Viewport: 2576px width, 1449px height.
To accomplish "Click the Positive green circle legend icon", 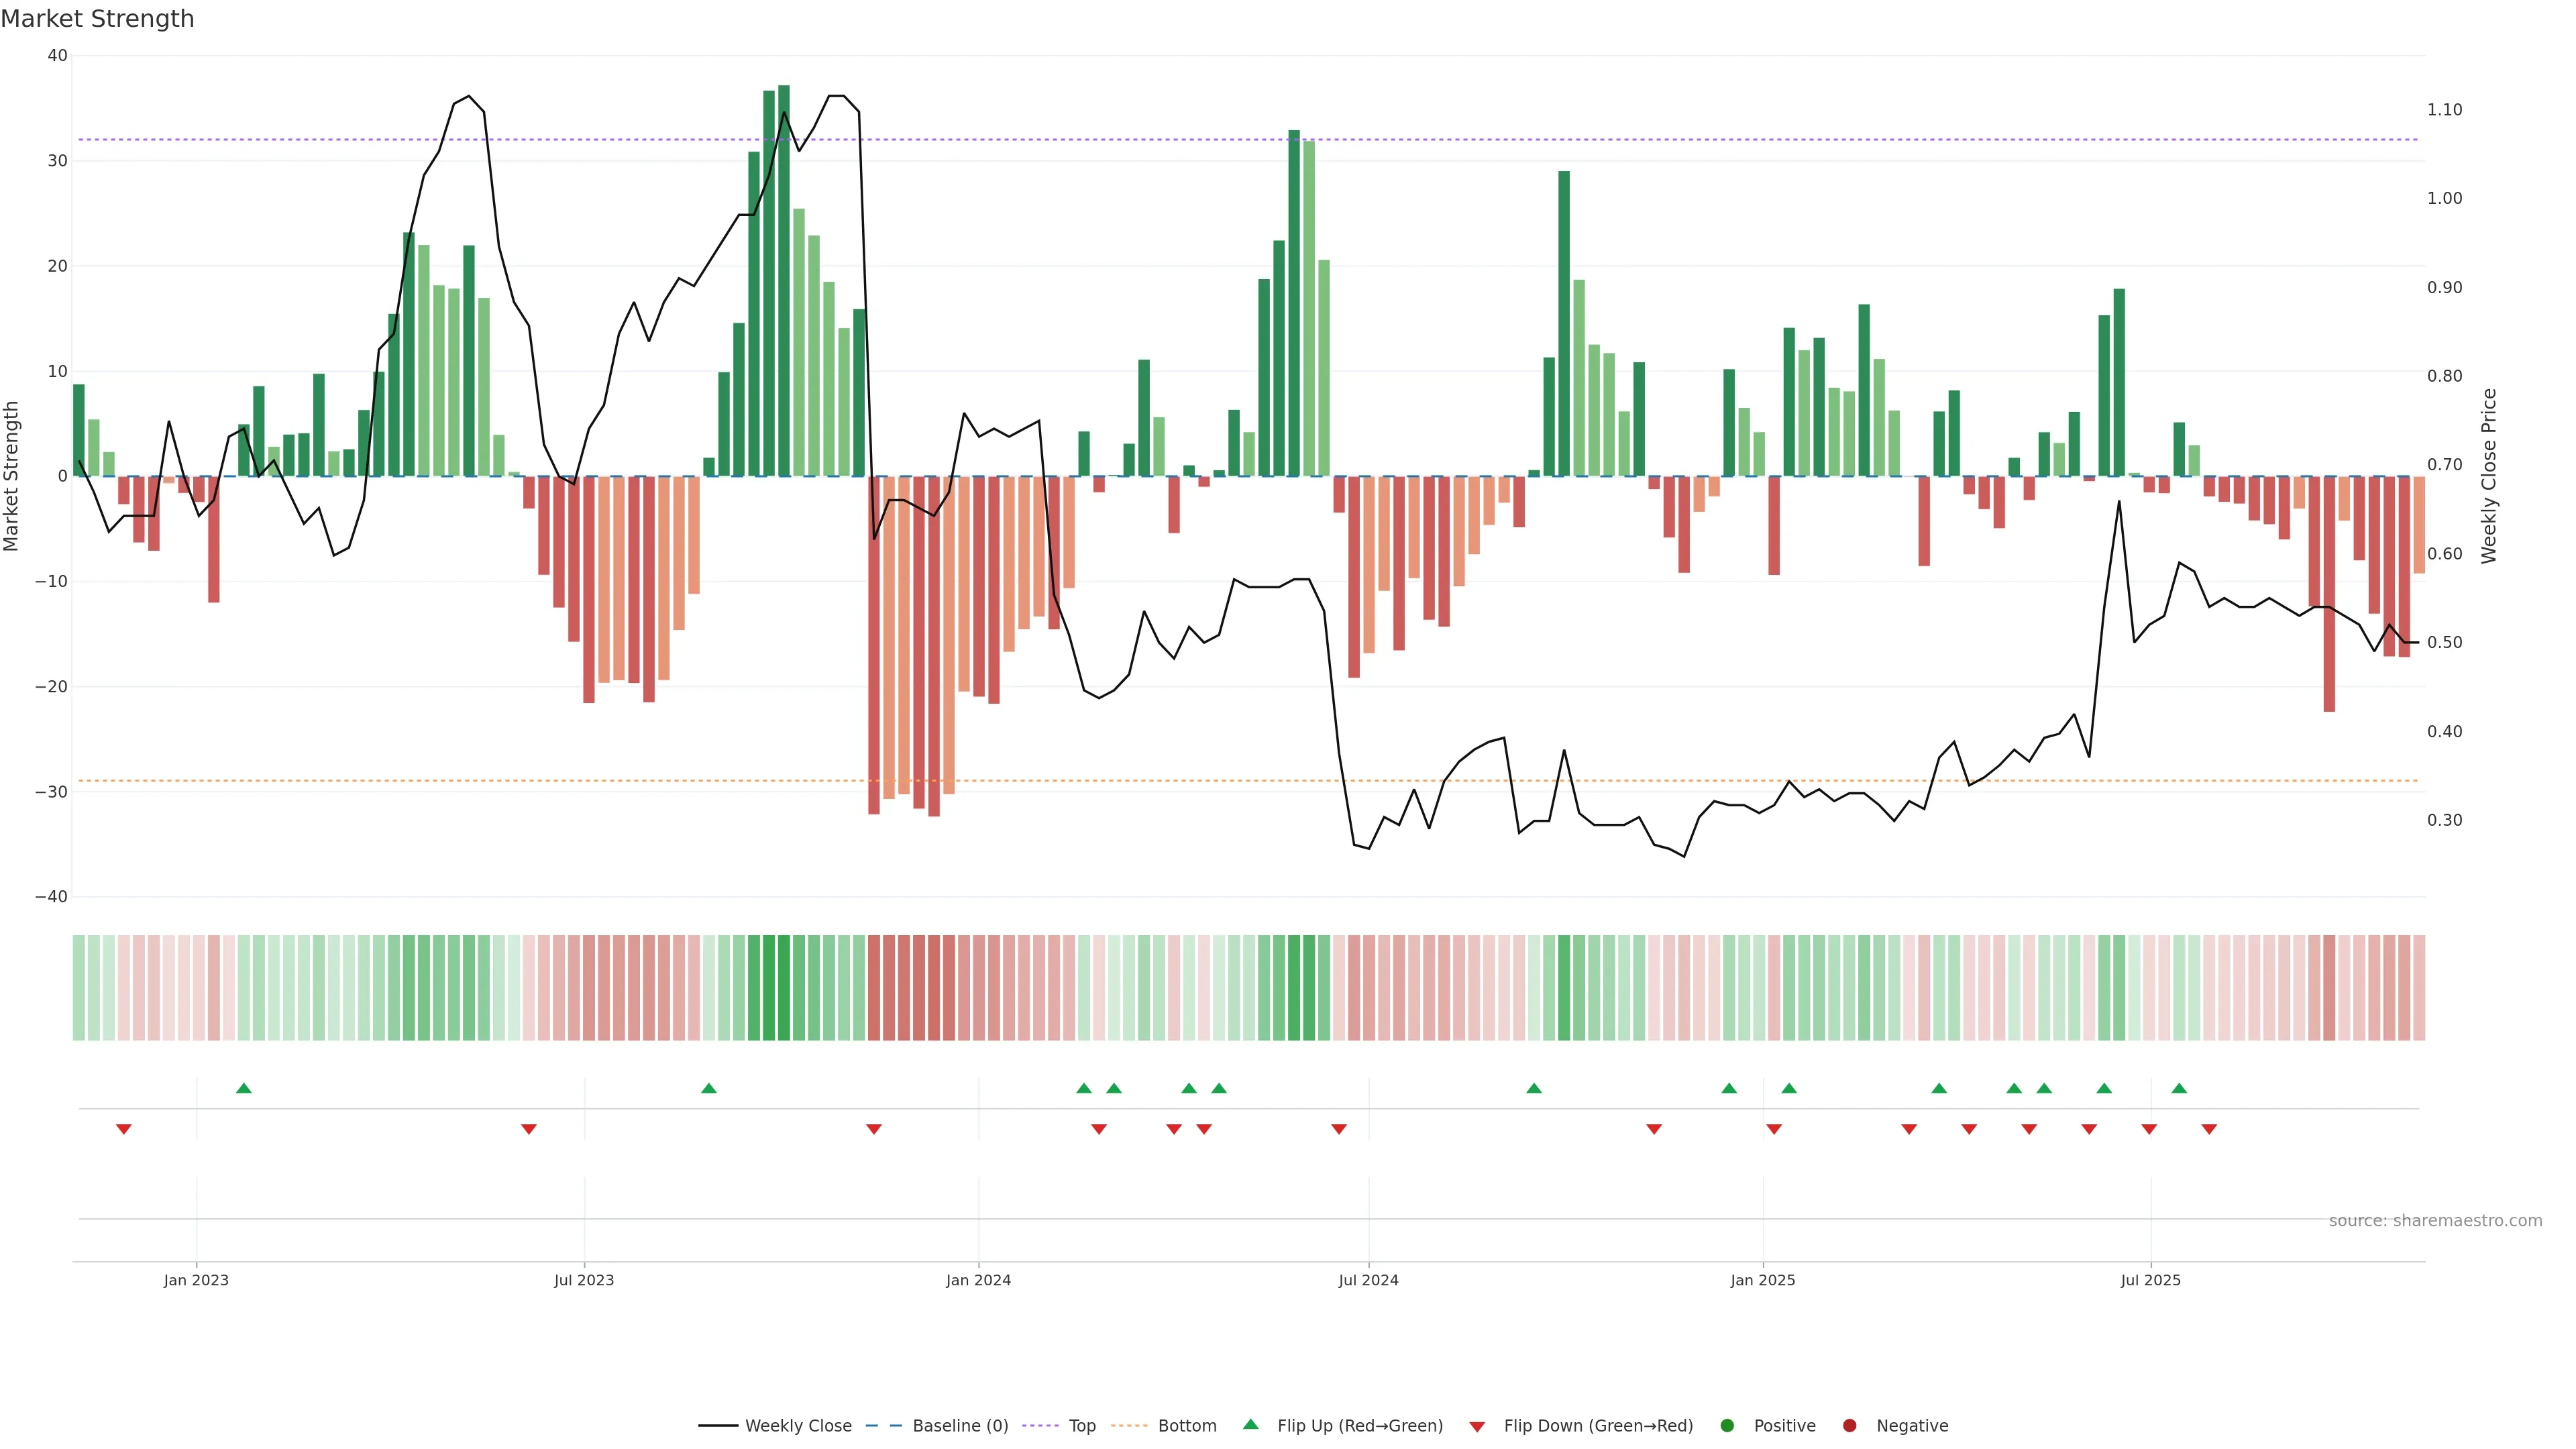I will coord(1727,1426).
